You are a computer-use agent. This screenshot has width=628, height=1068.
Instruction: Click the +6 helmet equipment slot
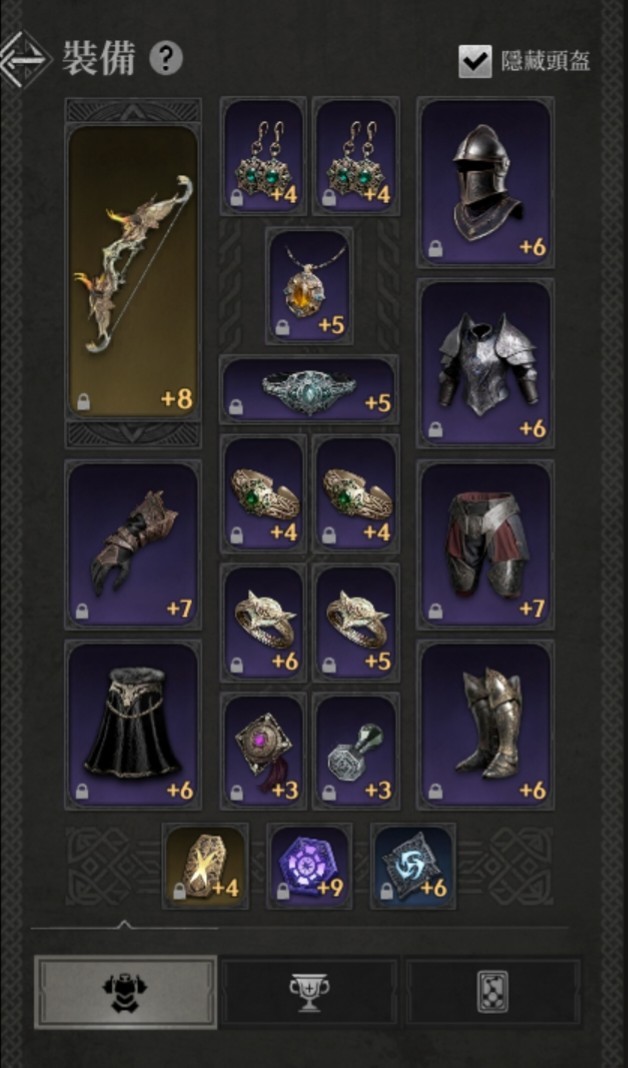click(485, 182)
